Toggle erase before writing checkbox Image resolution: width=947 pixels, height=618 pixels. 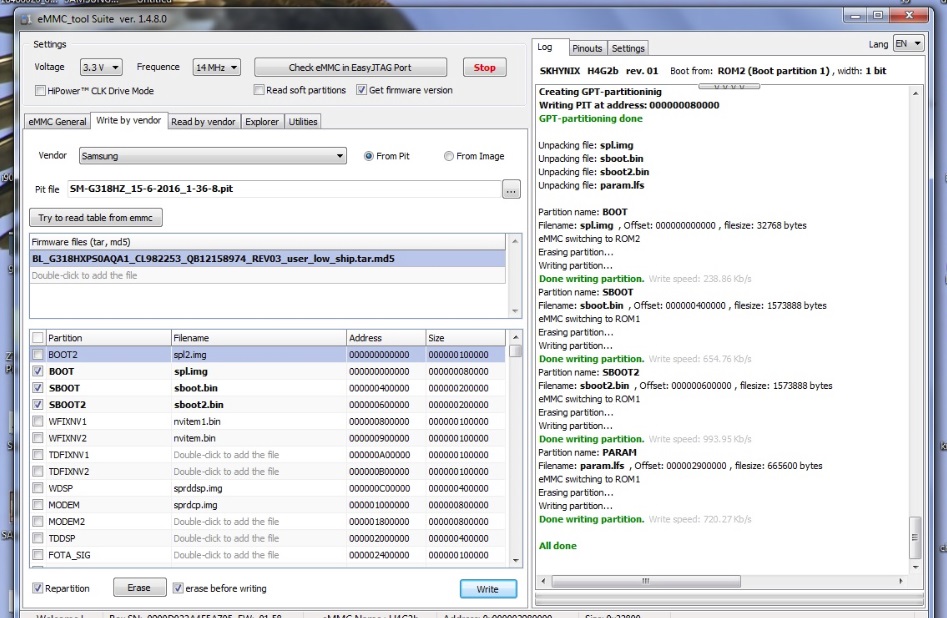(178, 588)
